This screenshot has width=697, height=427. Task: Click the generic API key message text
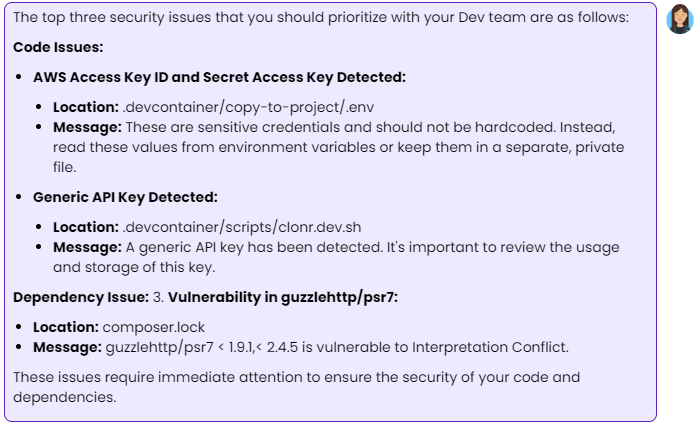point(336,257)
